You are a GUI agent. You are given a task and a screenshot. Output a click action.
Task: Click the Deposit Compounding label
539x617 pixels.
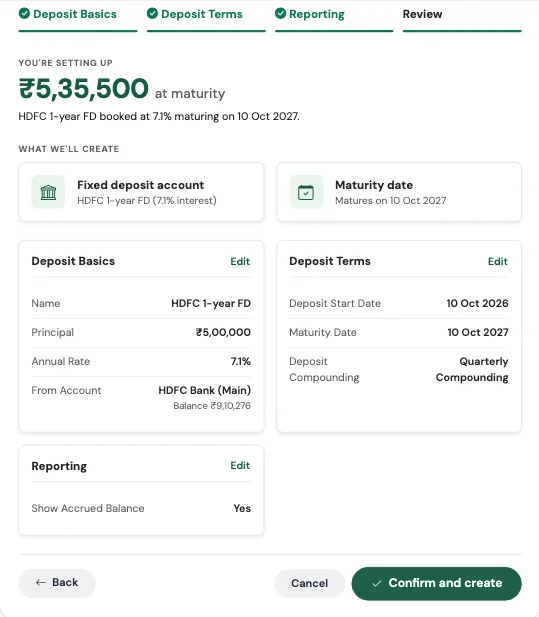pyautogui.click(x=324, y=369)
